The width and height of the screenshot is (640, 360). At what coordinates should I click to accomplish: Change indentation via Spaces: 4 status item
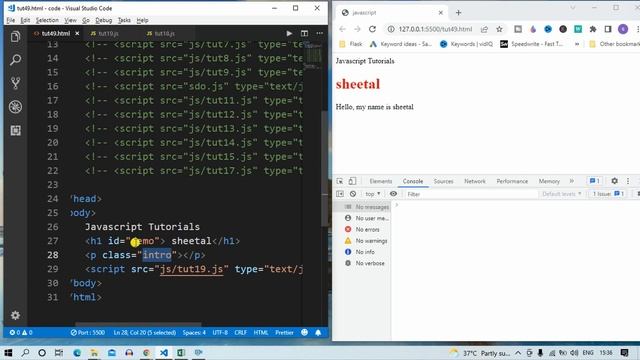tap(194, 333)
